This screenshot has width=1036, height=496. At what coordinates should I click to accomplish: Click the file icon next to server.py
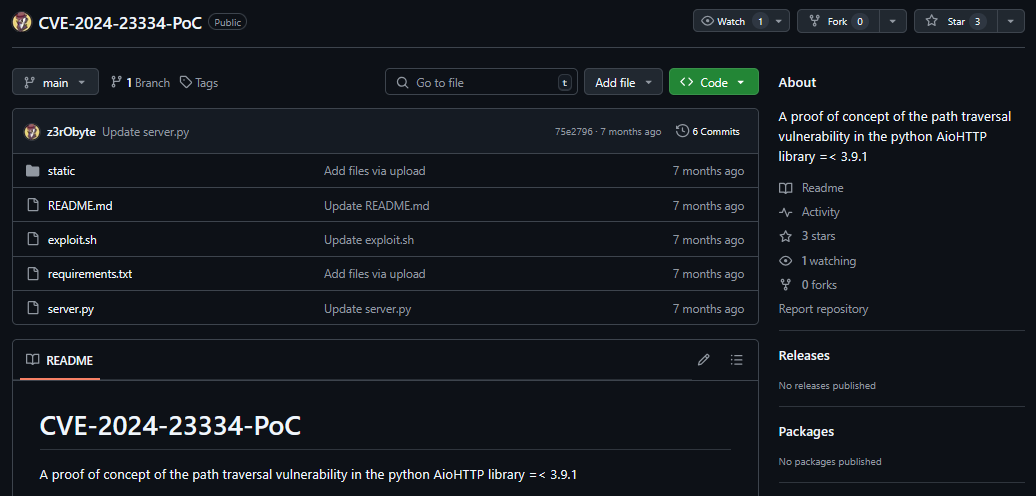[33, 308]
